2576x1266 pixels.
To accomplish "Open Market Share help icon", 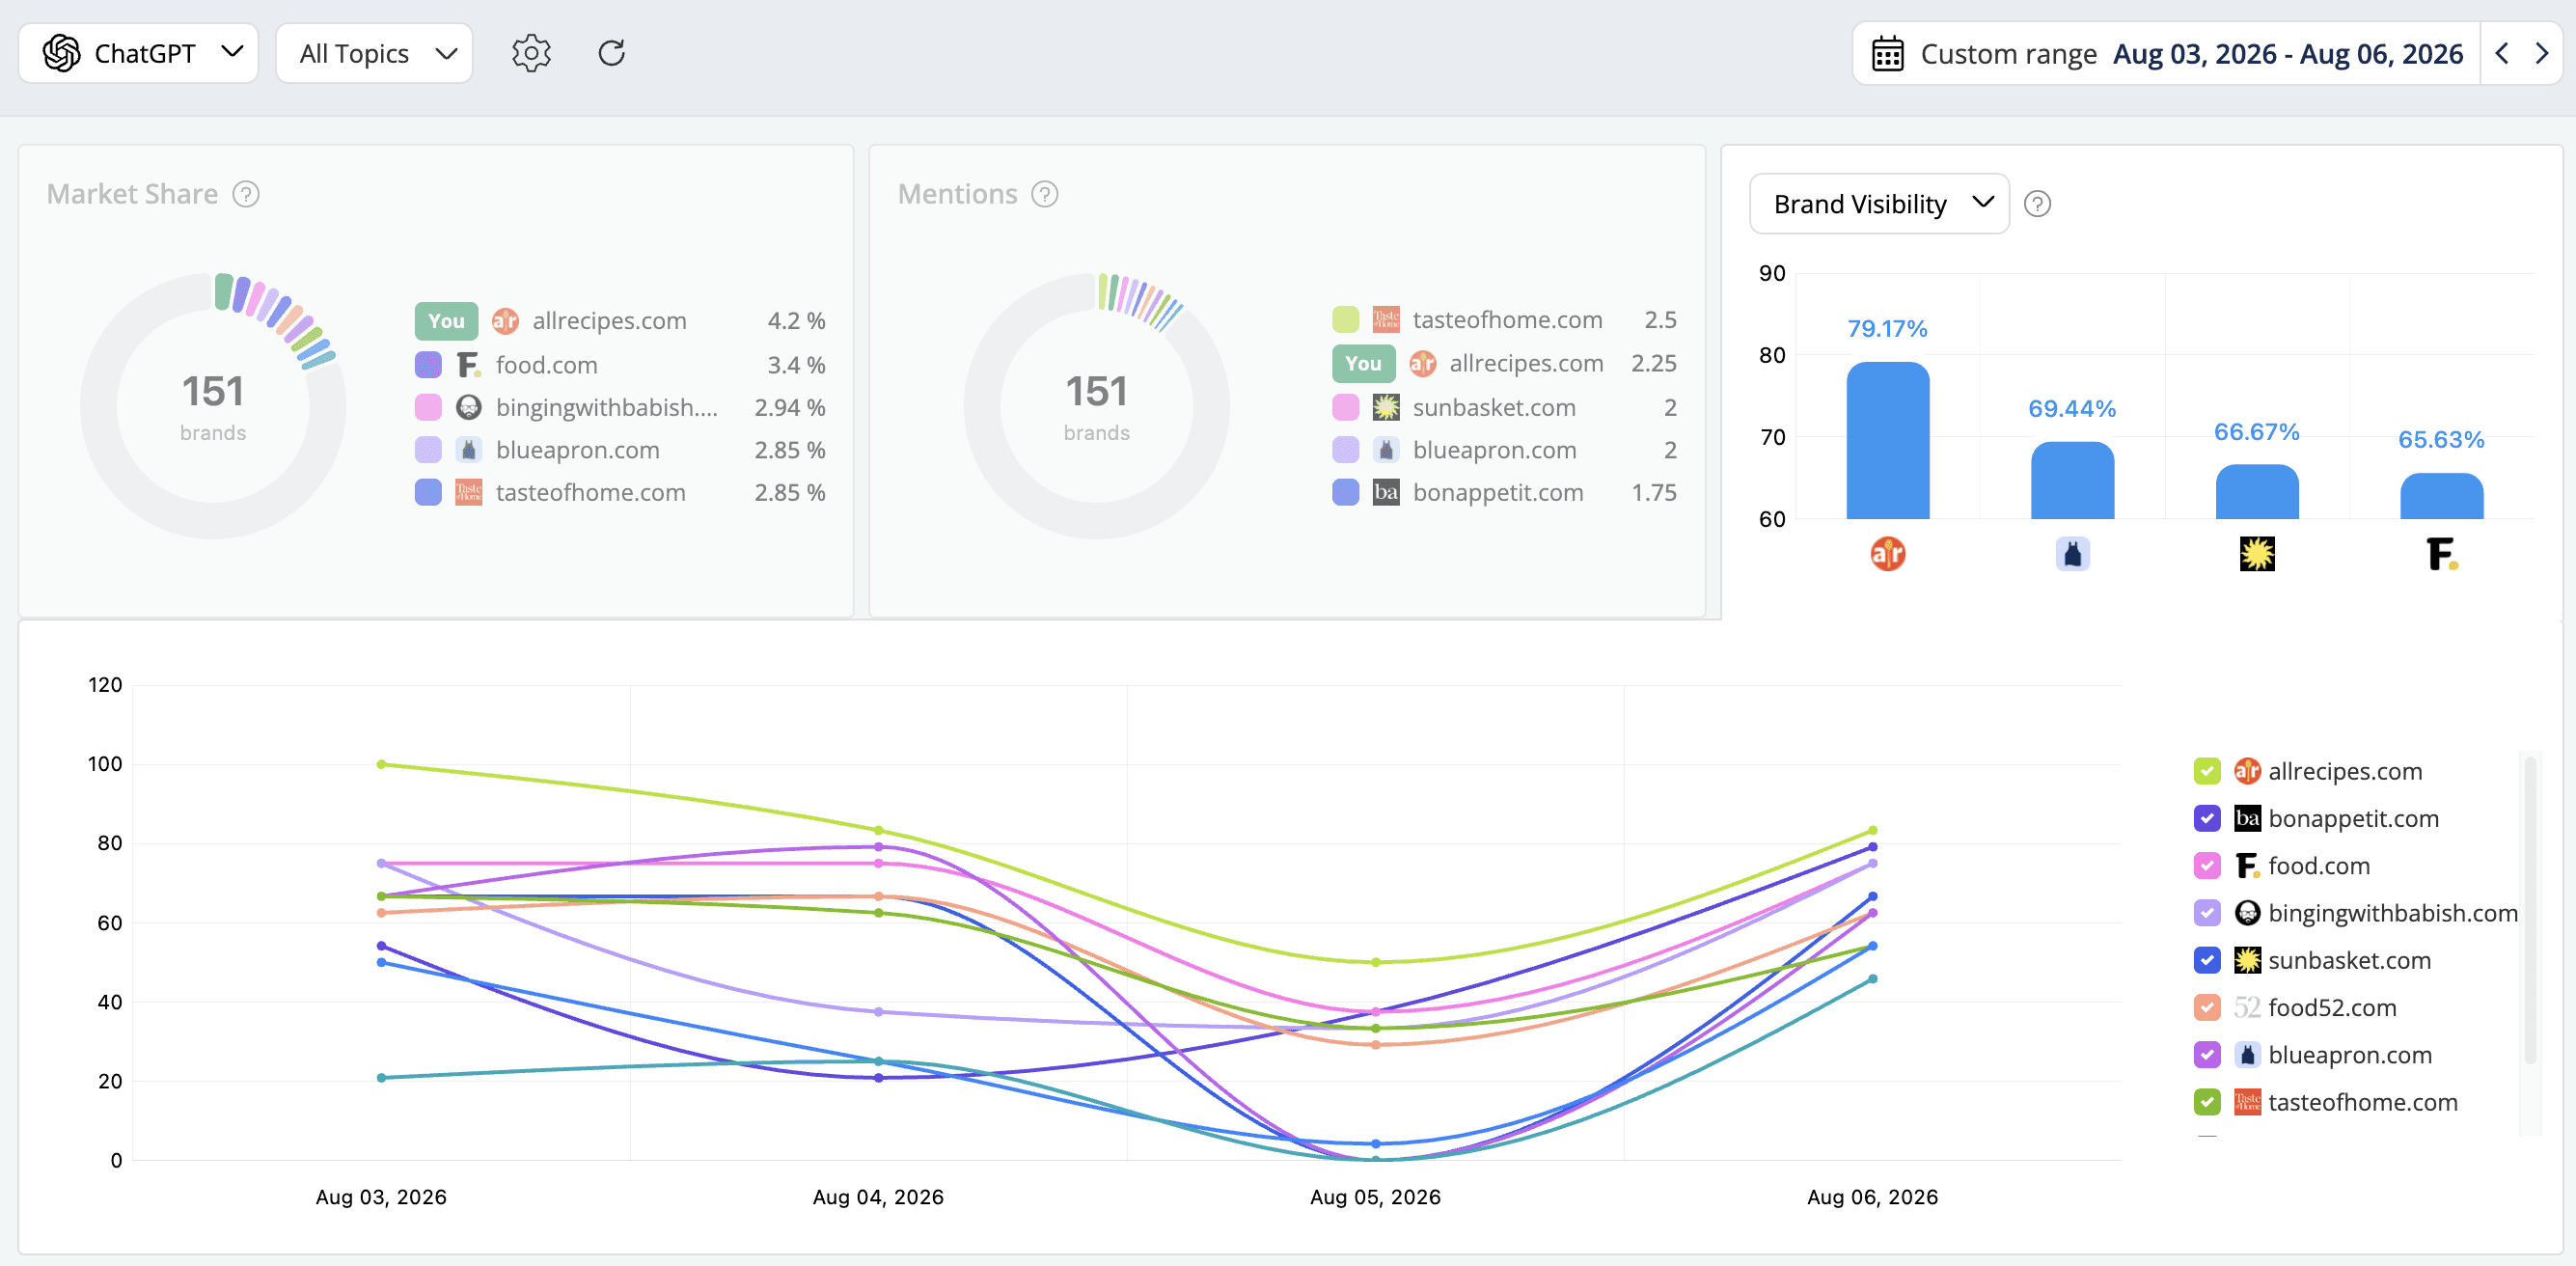I will coord(246,194).
